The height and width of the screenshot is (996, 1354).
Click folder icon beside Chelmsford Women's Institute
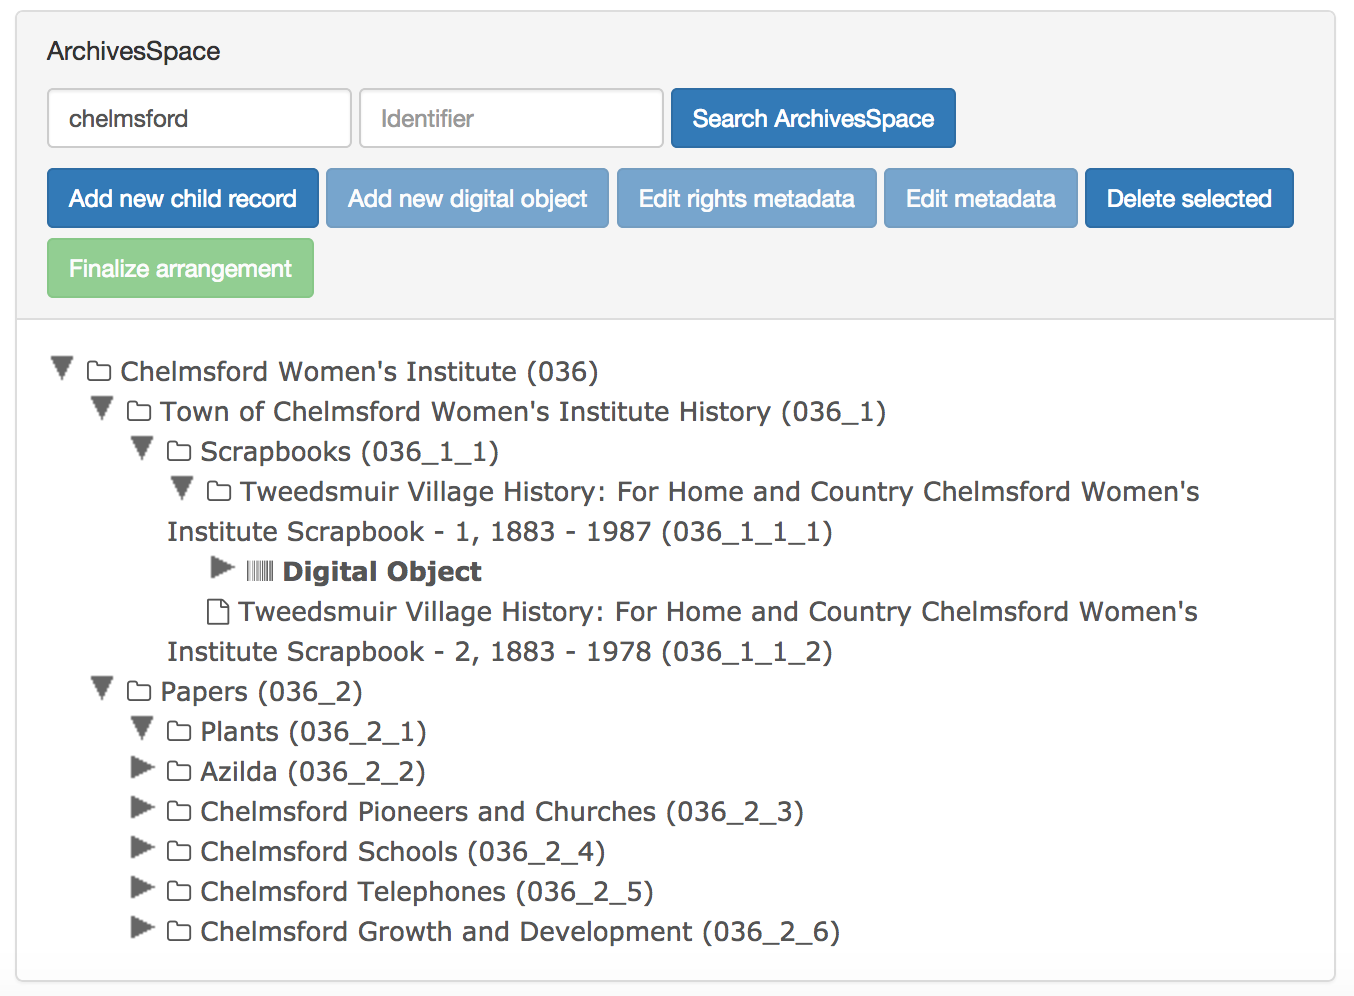(x=98, y=372)
